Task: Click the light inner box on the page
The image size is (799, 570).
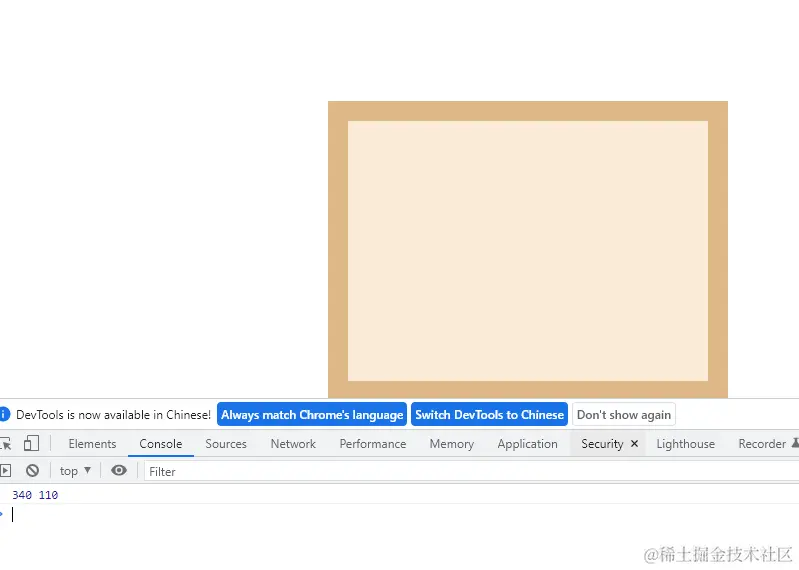Action: click(528, 251)
